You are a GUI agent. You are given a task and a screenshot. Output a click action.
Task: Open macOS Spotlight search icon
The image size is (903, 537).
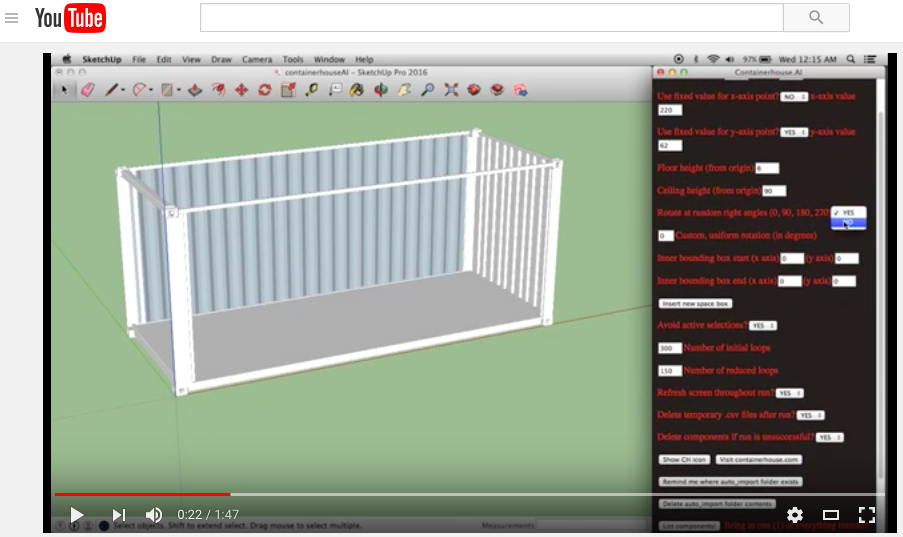pyautogui.click(x=851, y=59)
